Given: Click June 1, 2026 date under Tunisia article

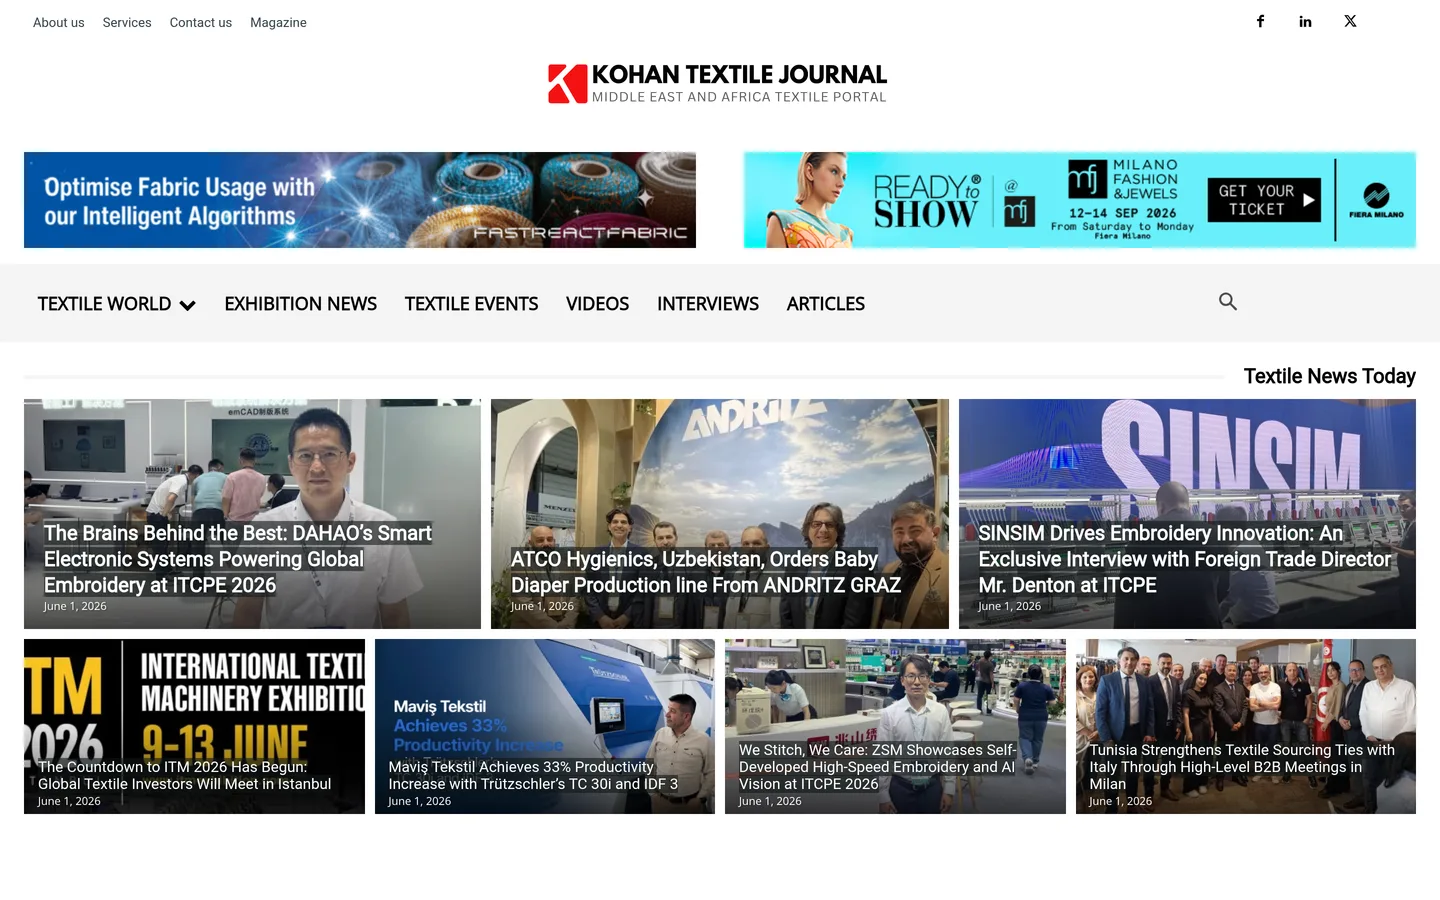Looking at the screenshot, I should tap(1121, 801).
